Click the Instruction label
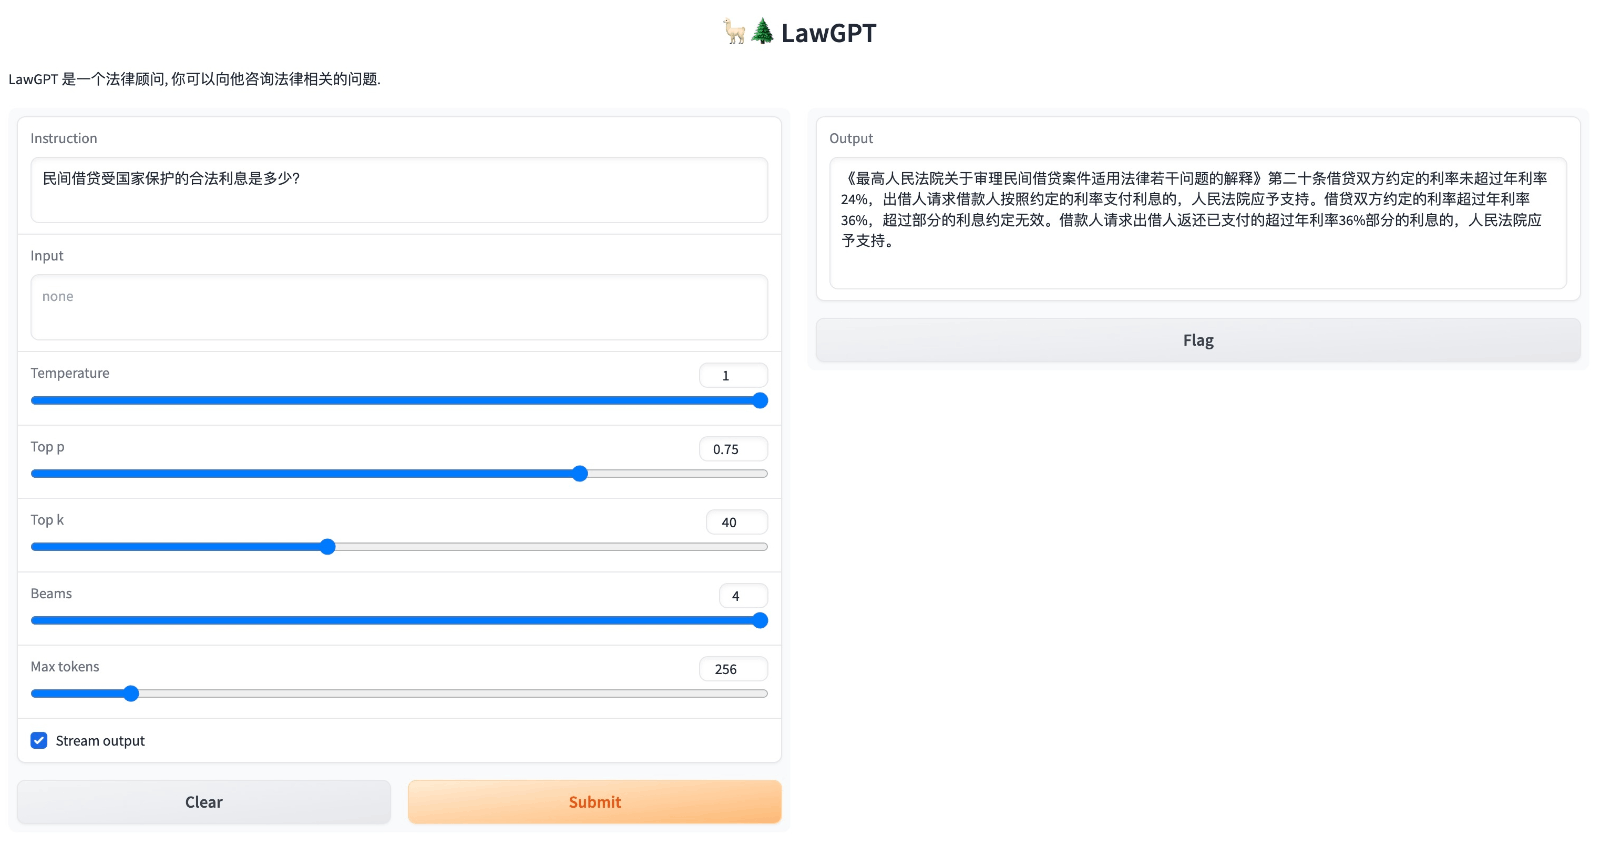Image resolution: width=1600 pixels, height=864 pixels. [x=64, y=138]
